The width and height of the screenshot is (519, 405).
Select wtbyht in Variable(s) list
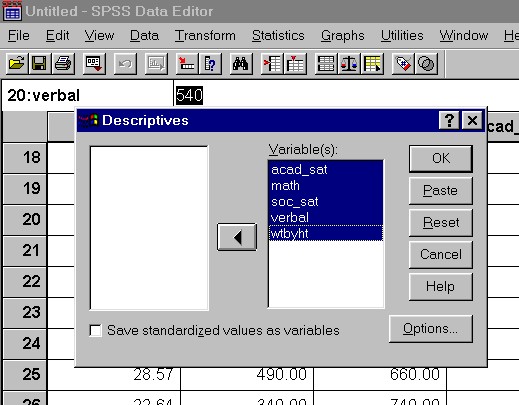coord(326,233)
